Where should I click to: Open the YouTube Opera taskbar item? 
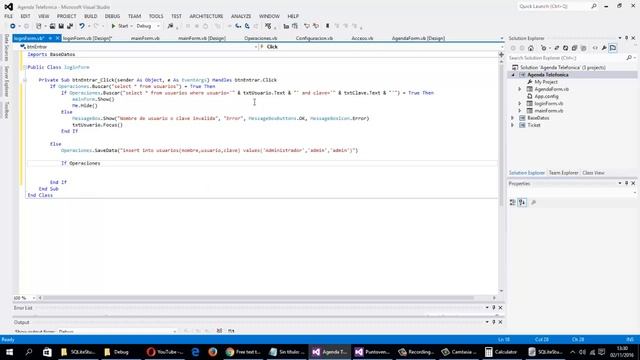(x=165, y=352)
